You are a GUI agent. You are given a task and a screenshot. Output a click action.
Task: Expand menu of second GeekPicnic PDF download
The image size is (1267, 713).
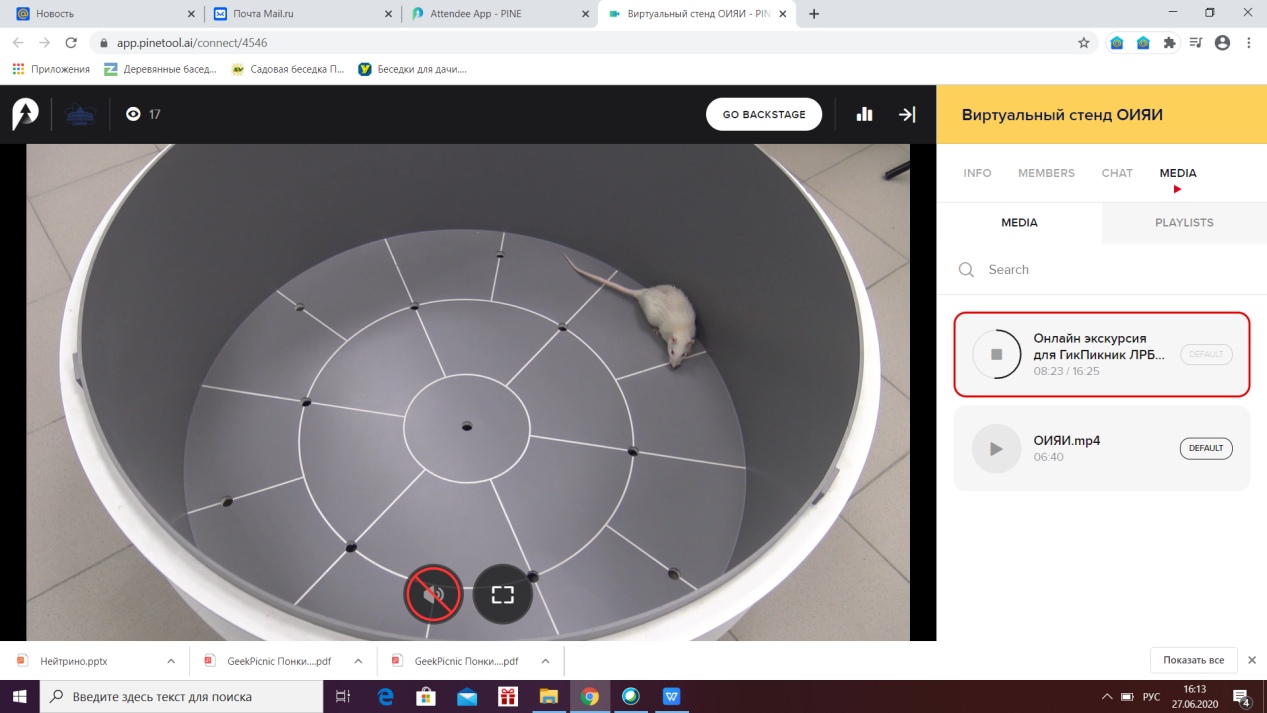(x=545, y=661)
